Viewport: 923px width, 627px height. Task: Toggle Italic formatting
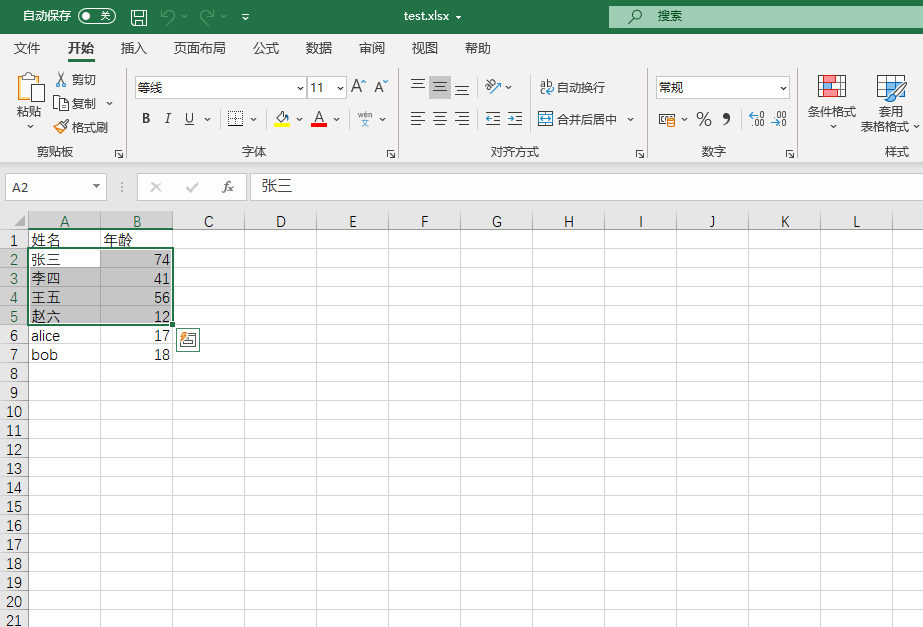pyautogui.click(x=167, y=119)
